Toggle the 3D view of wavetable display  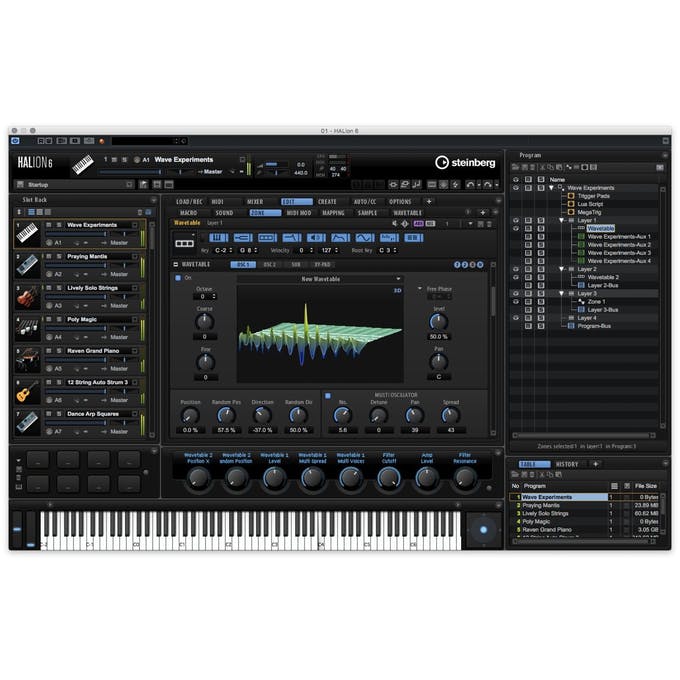pos(397,291)
